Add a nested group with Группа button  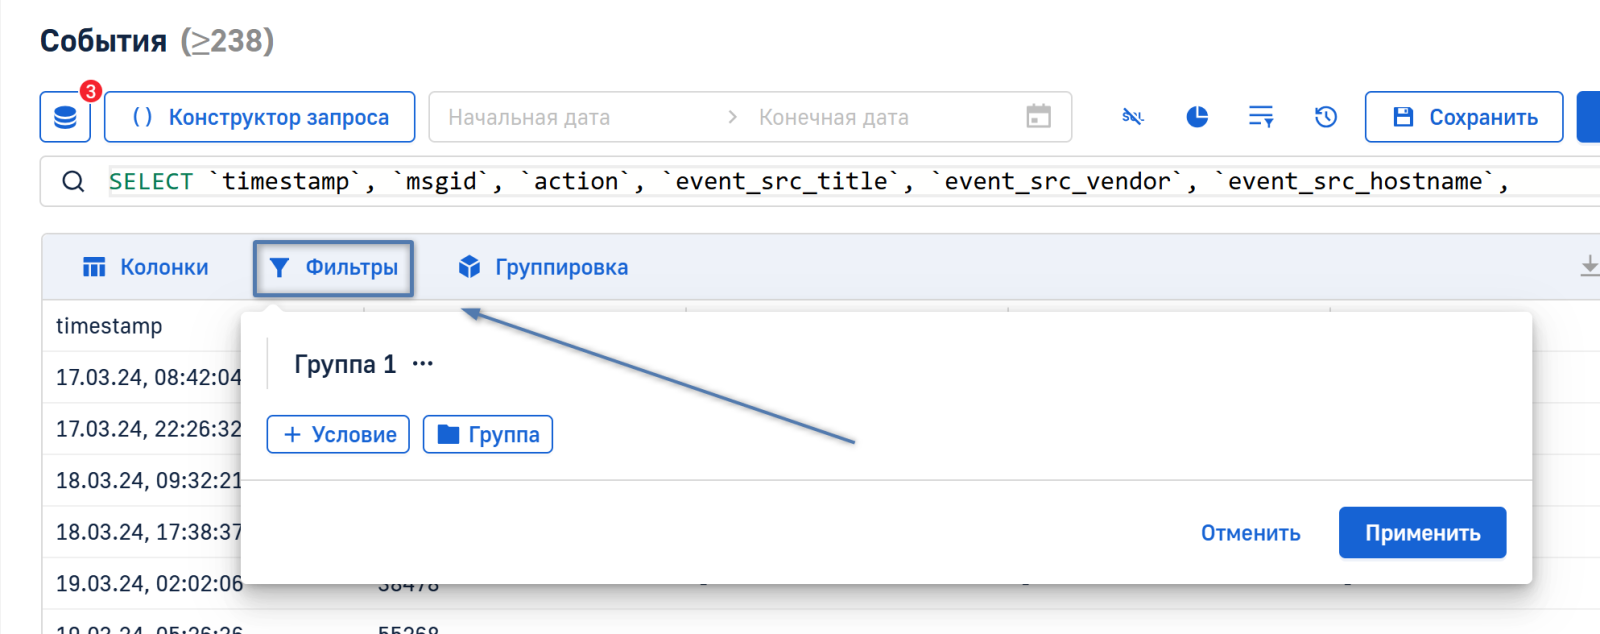[x=488, y=434]
